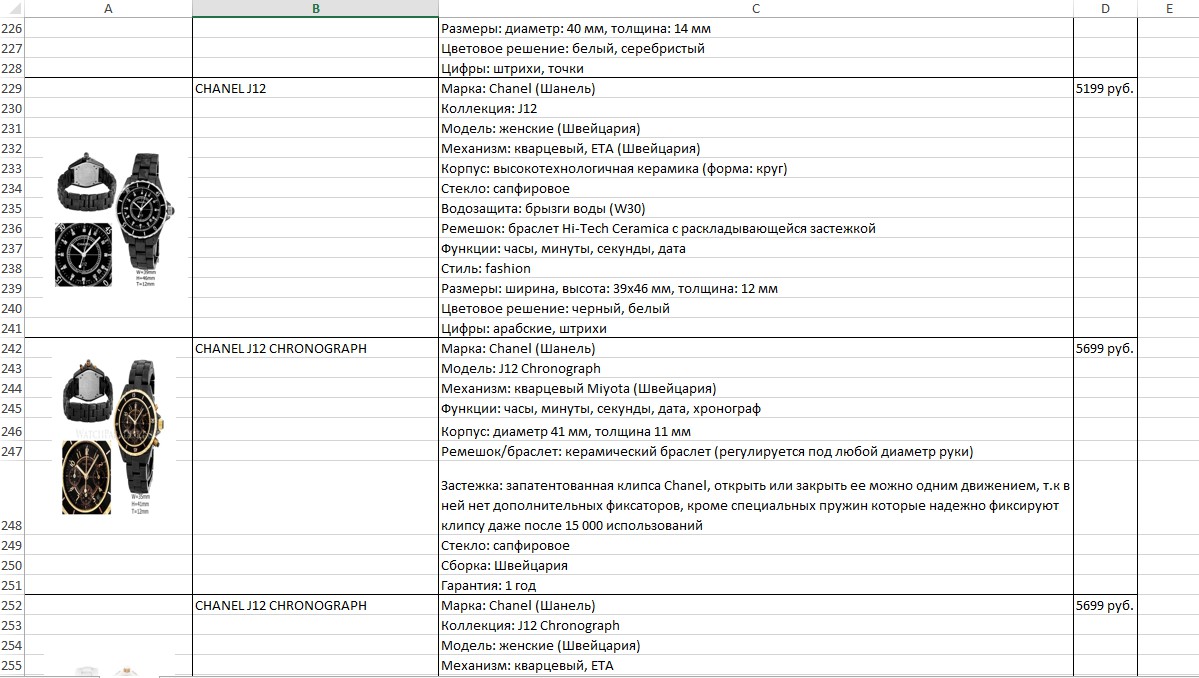Select cell 'Корпус: высокотехнологичная керамика (форма: круг)'
This screenshot has height=678, width=1199.
point(755,168)
